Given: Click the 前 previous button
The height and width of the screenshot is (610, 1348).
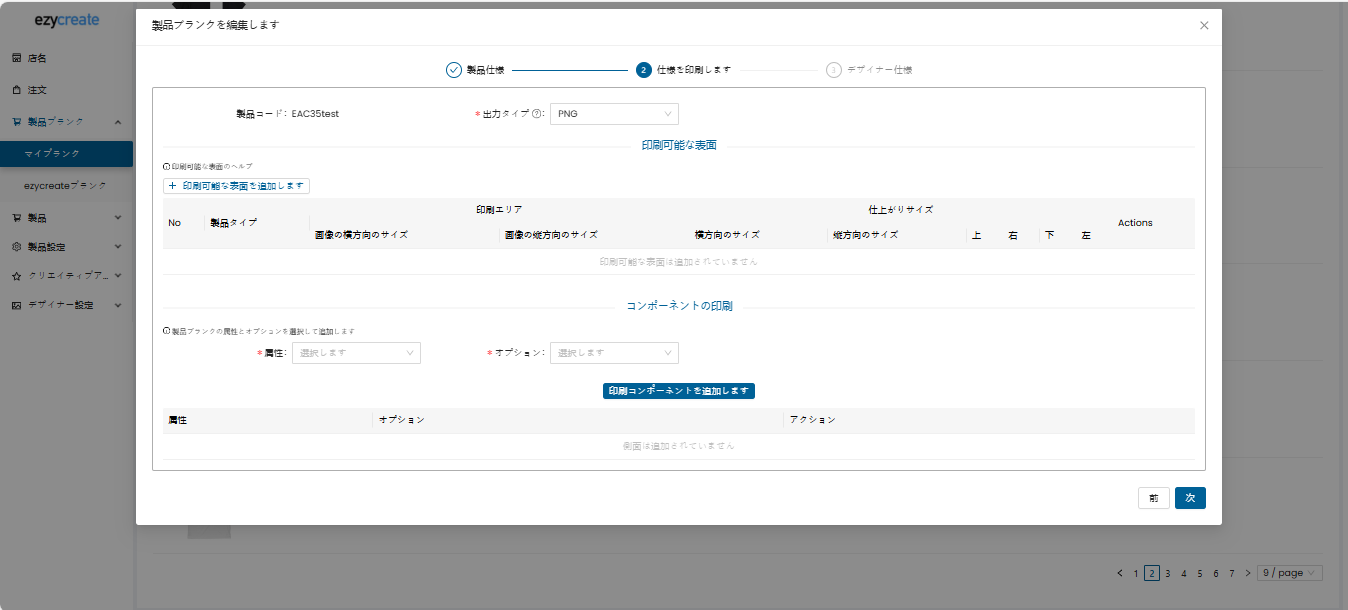Looking at the screenshot, I should coord(1153,498).
